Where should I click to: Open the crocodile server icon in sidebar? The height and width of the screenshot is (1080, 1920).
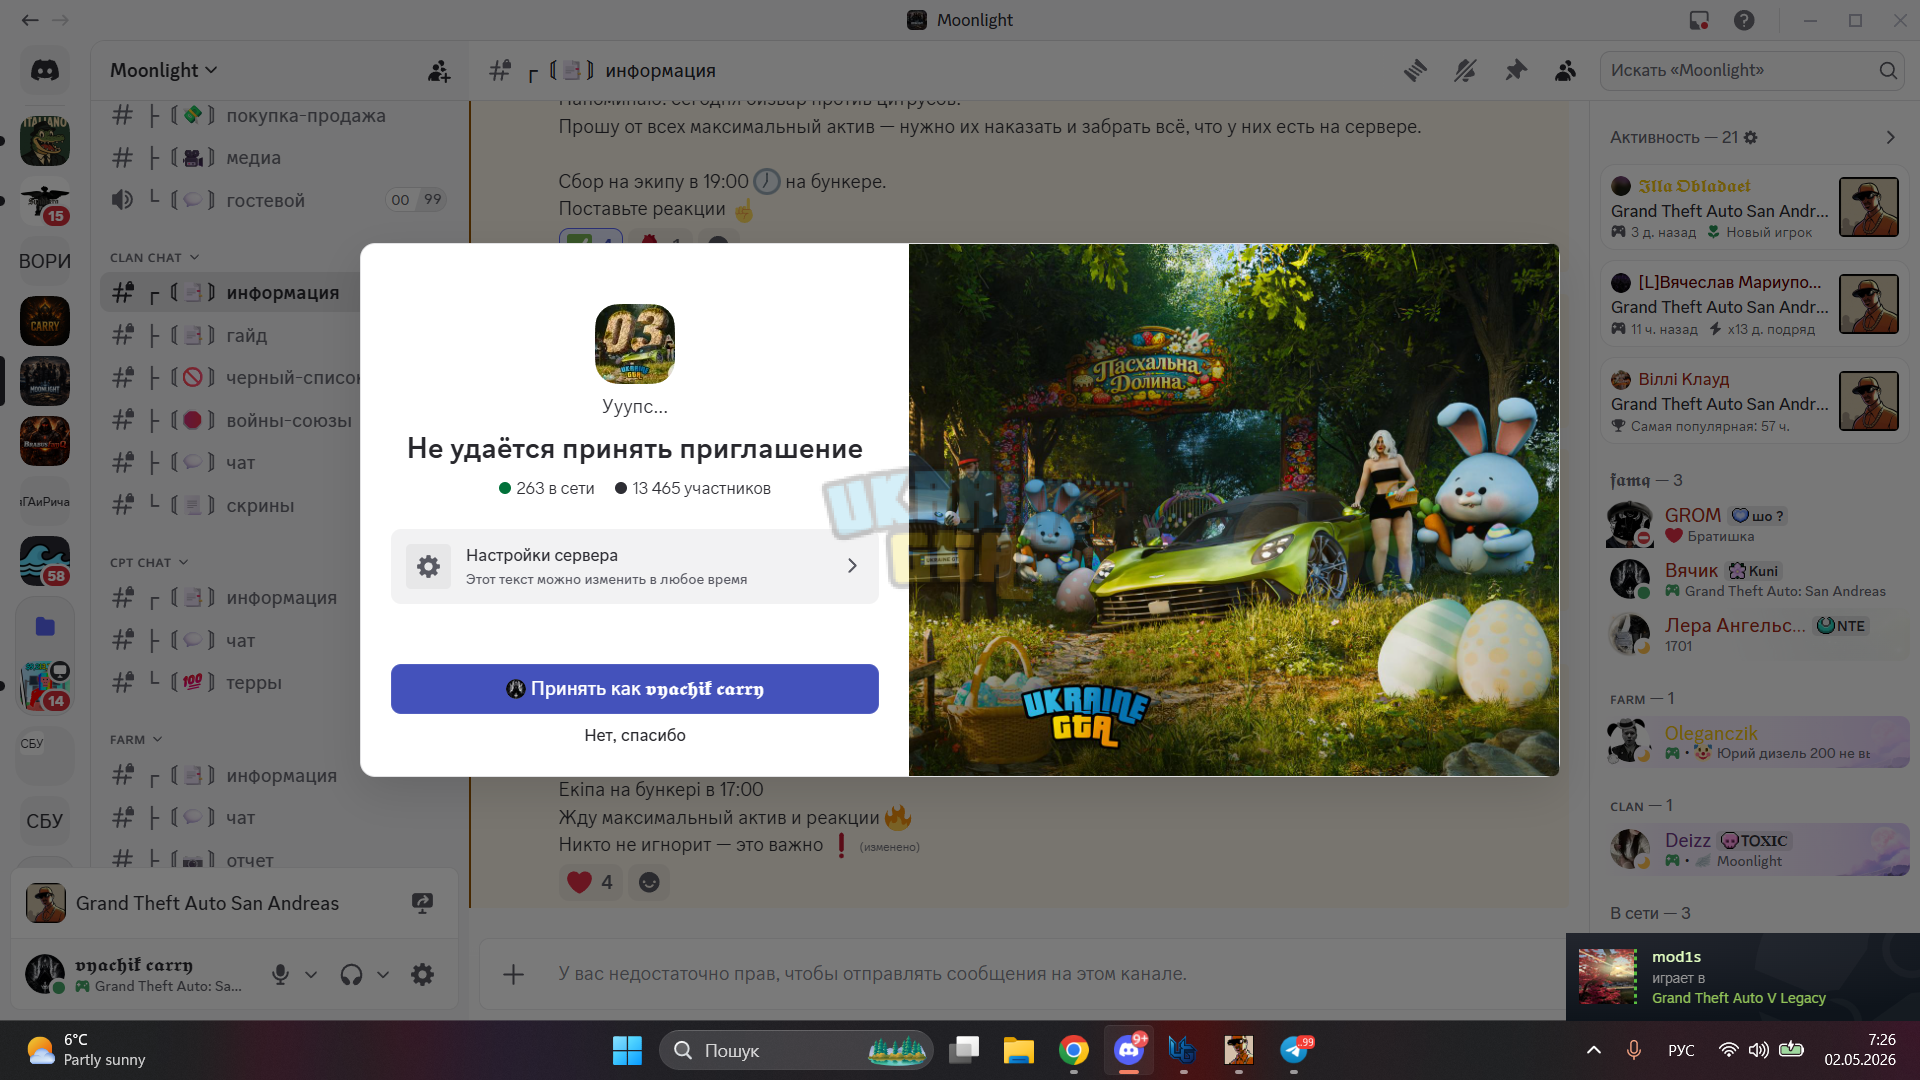(45, 141)
